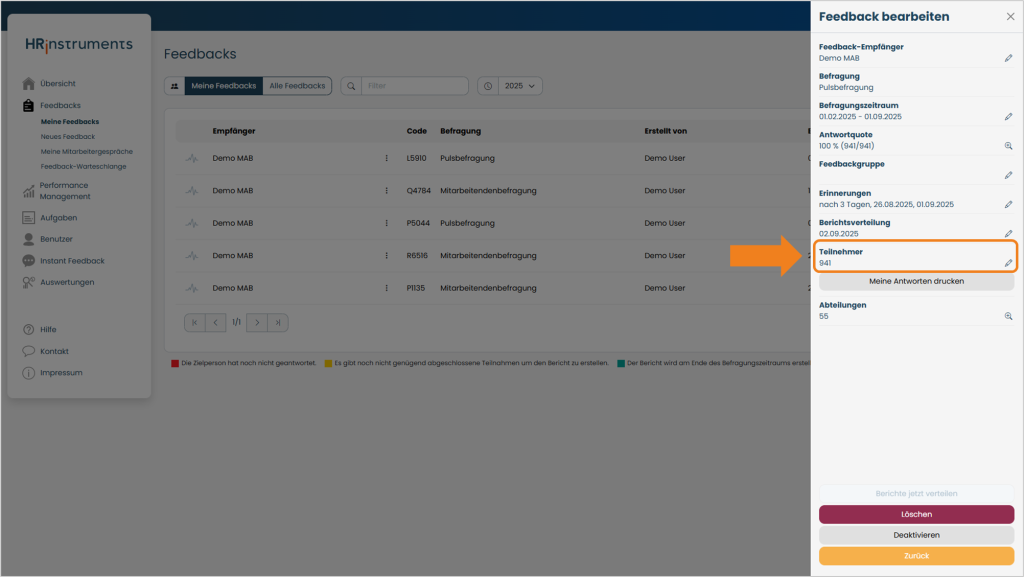Switch to the Meine Feedbacks tab
Viewport: 1024px width, 577px height.
coord(223,86)
